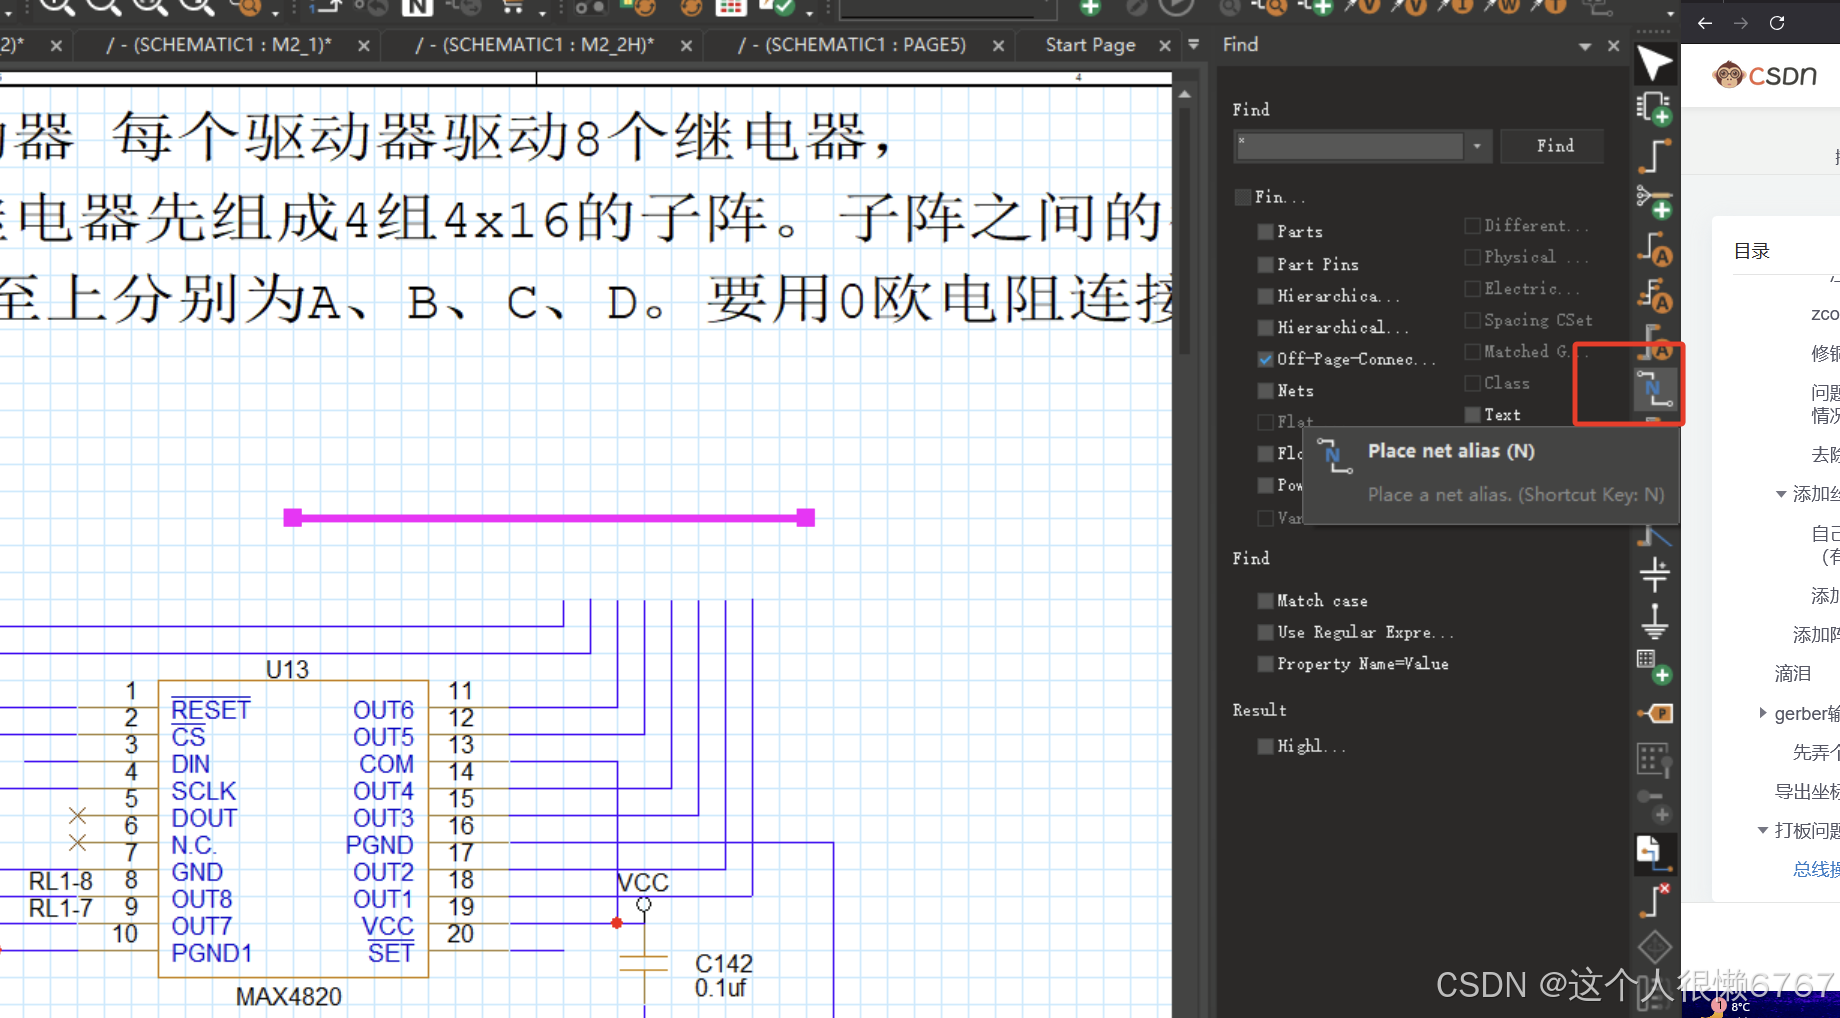Toggle the Spacing CSet checkbox
This screenshot has width=1840, height=1018.
pyautogui.click(x=1472, y=321)
